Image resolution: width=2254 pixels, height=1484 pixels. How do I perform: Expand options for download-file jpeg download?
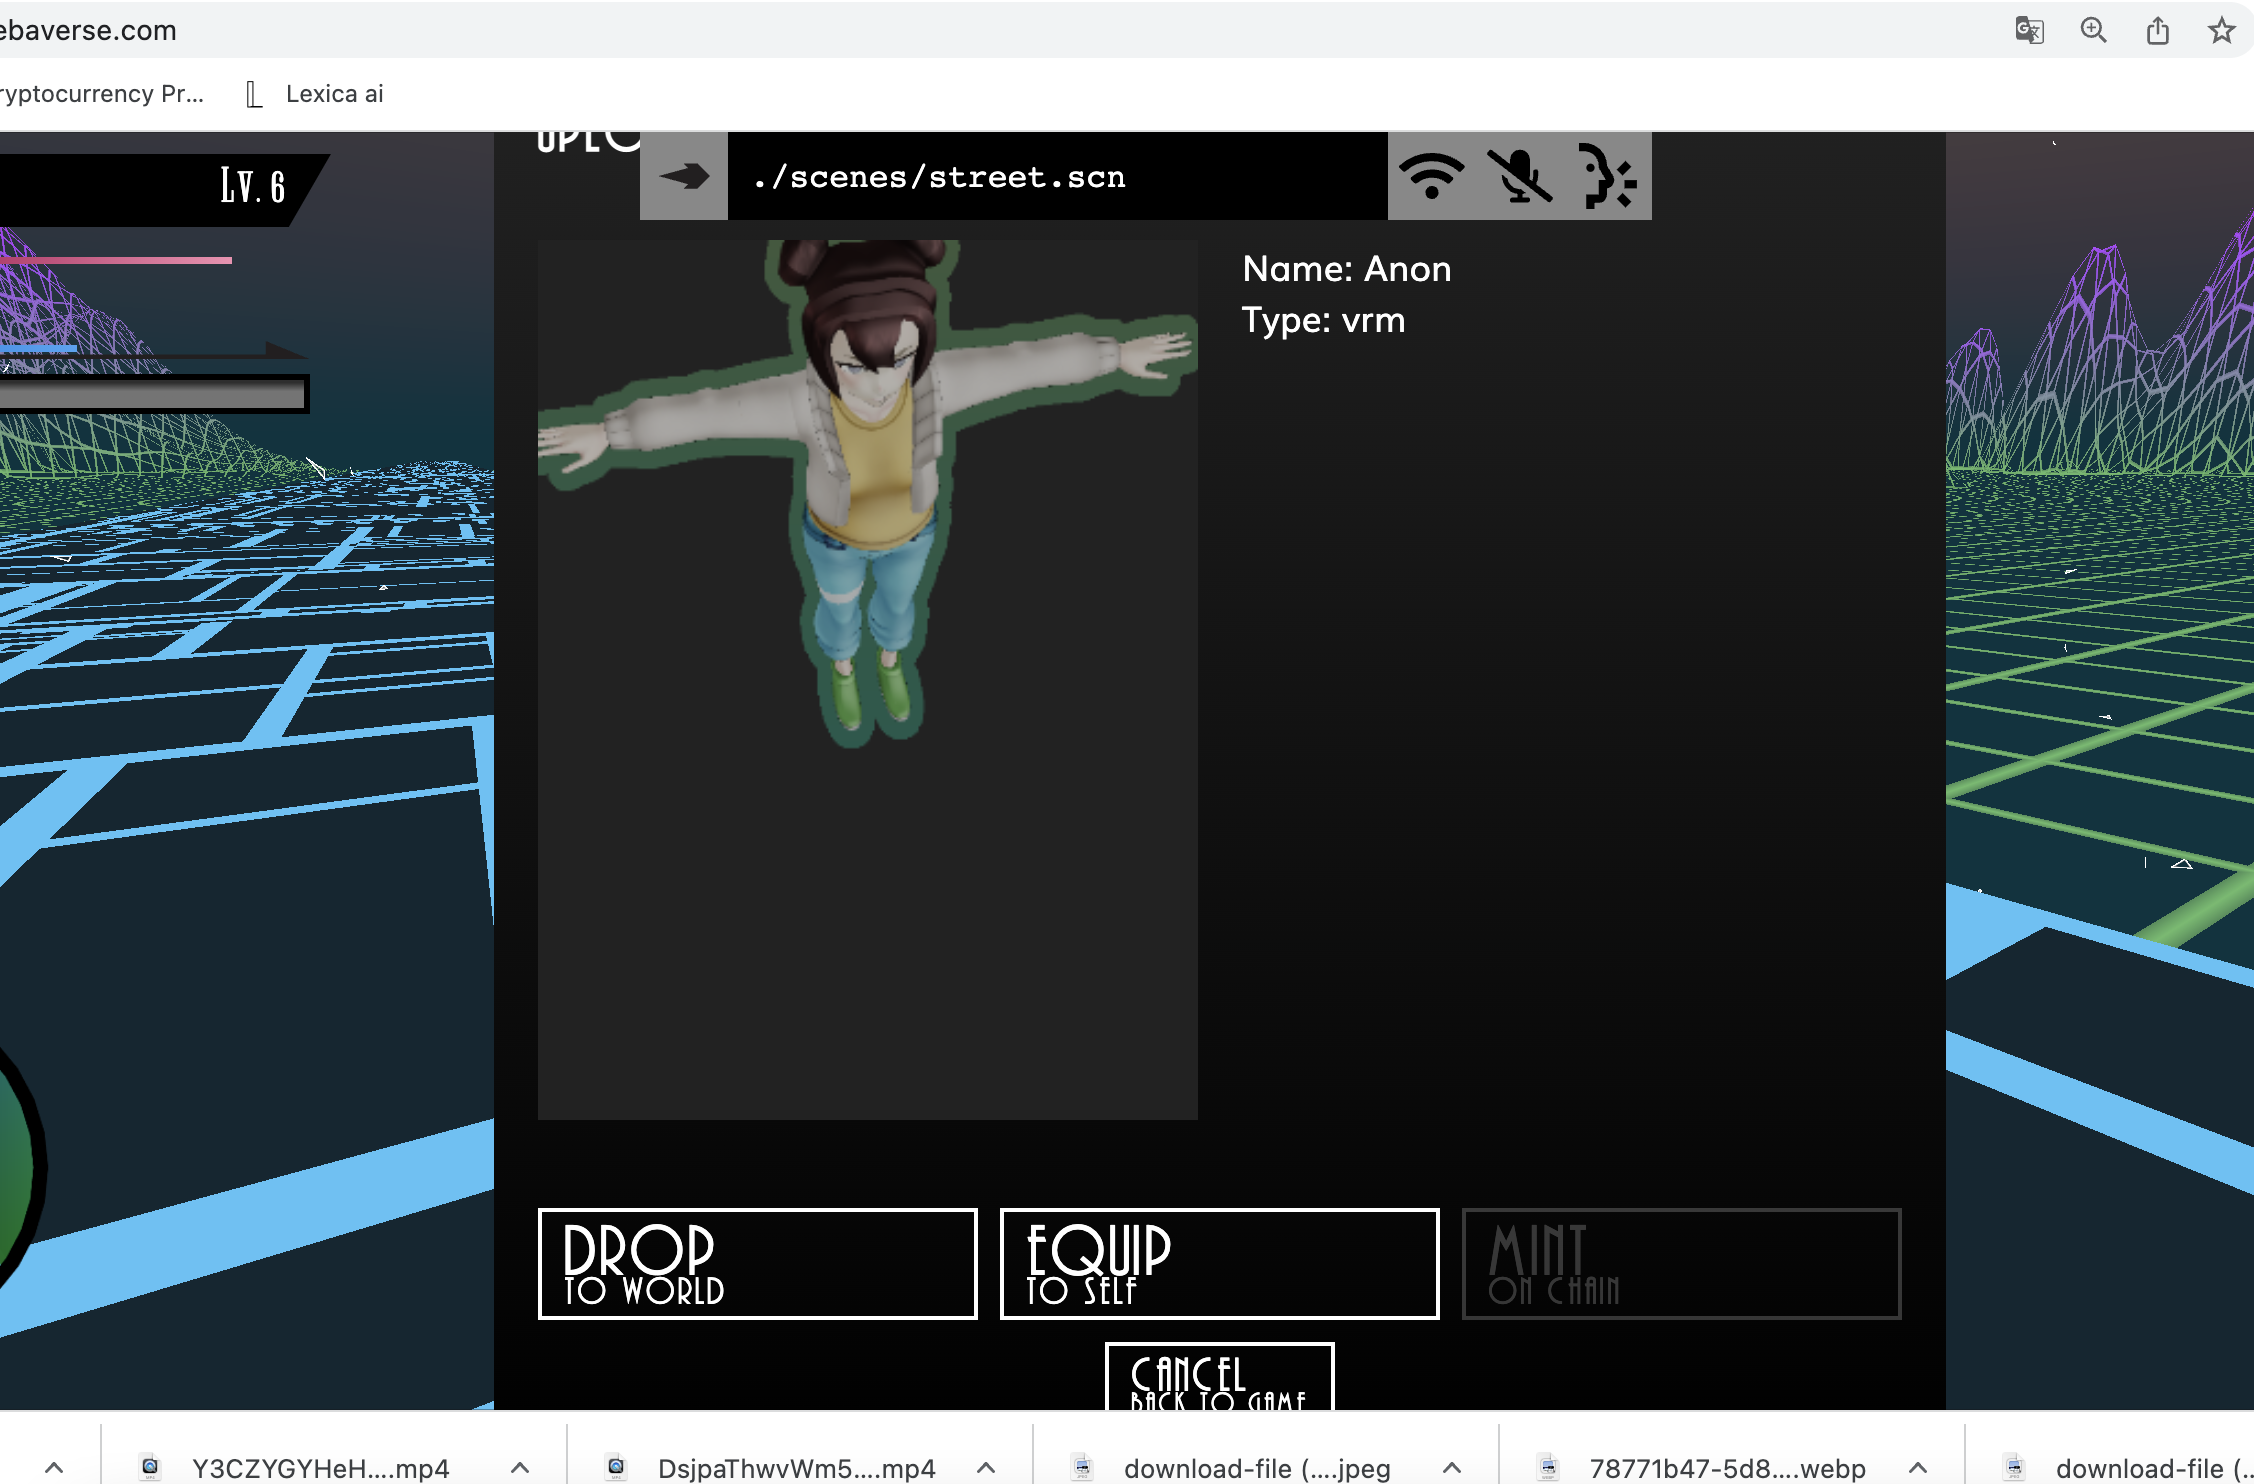click(x=1452, y=1468)
